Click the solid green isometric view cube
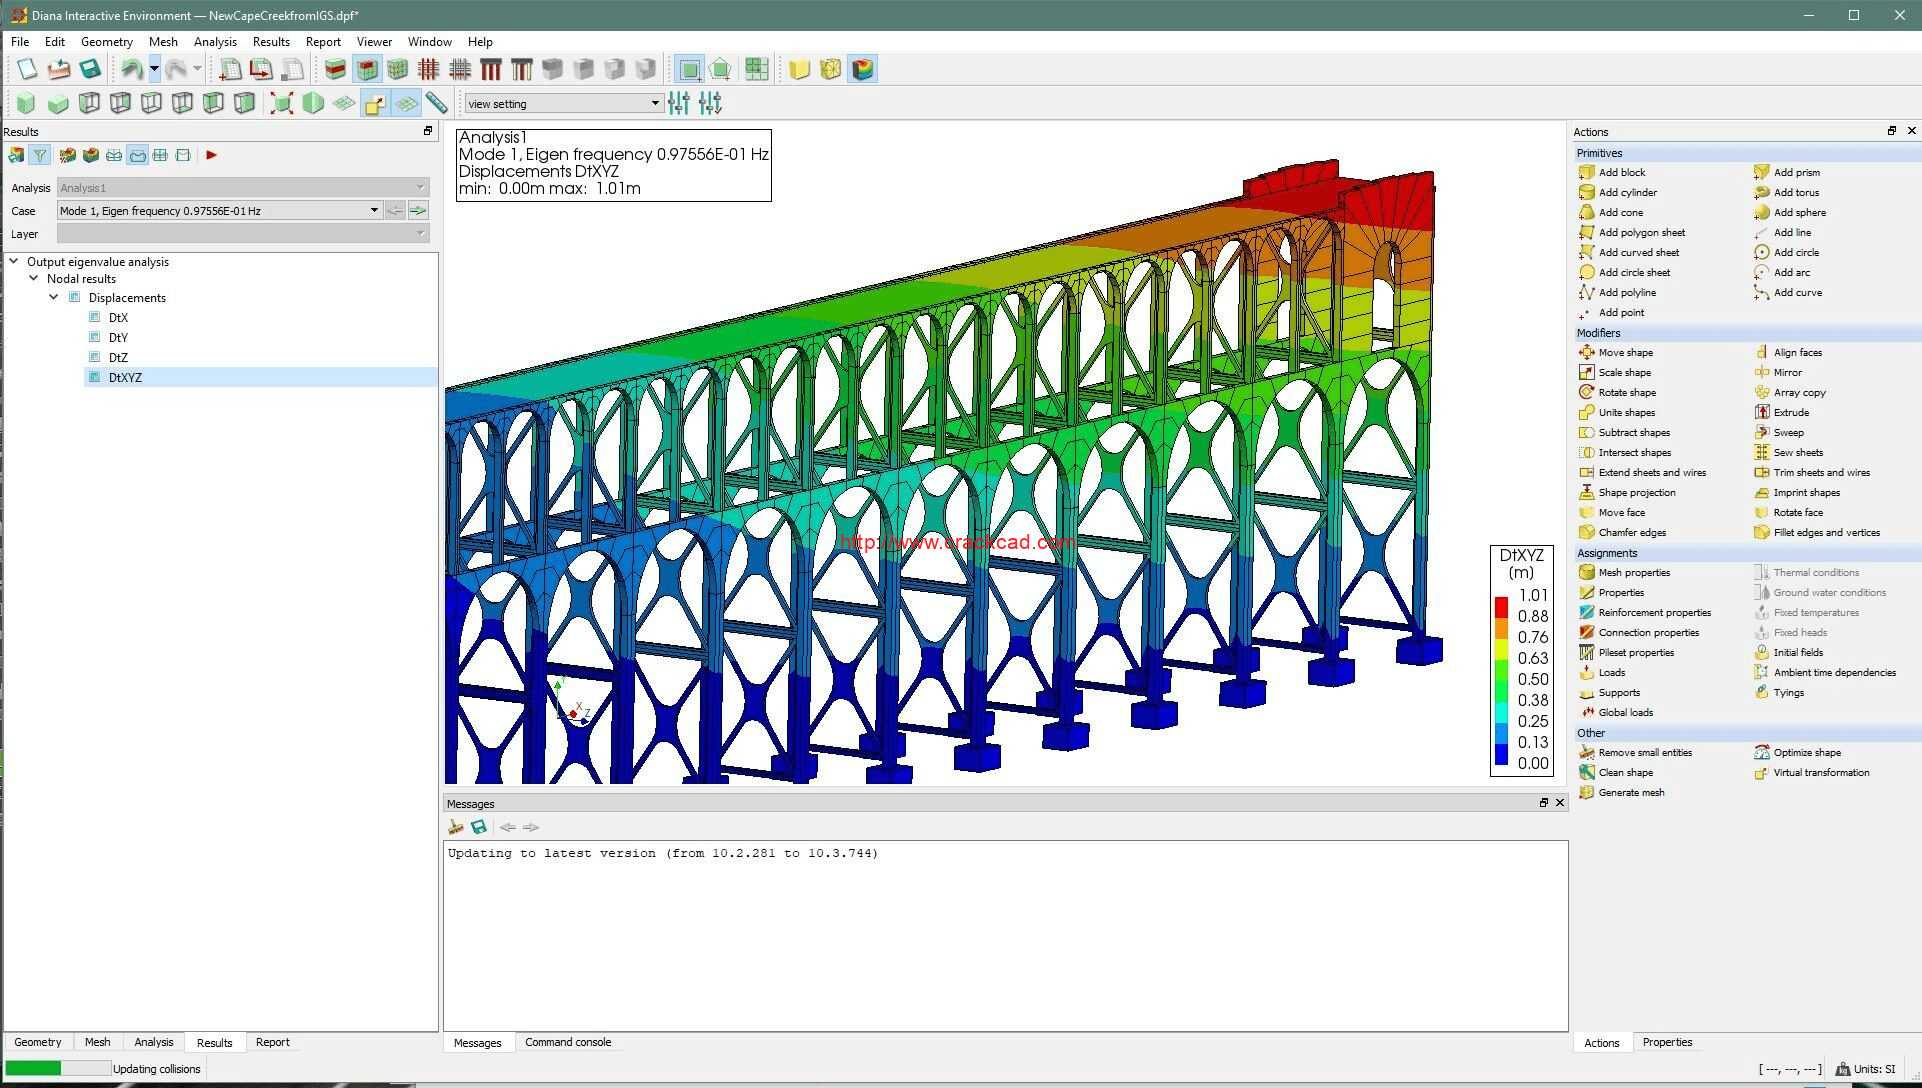This screenshot has height=1088, width=1922. 26,103
